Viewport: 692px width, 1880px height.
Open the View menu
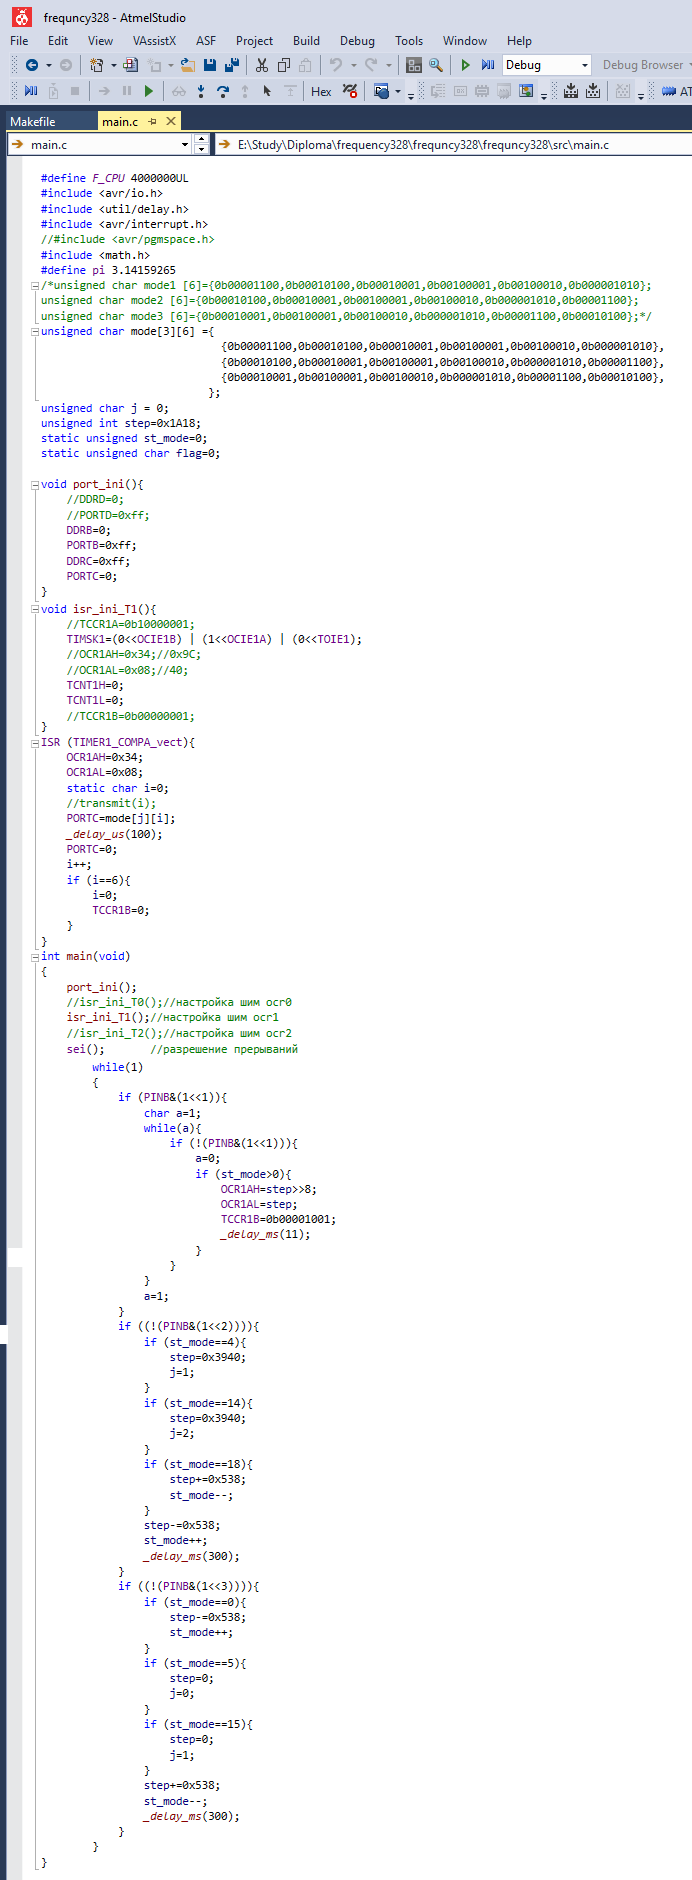[100, 41]
